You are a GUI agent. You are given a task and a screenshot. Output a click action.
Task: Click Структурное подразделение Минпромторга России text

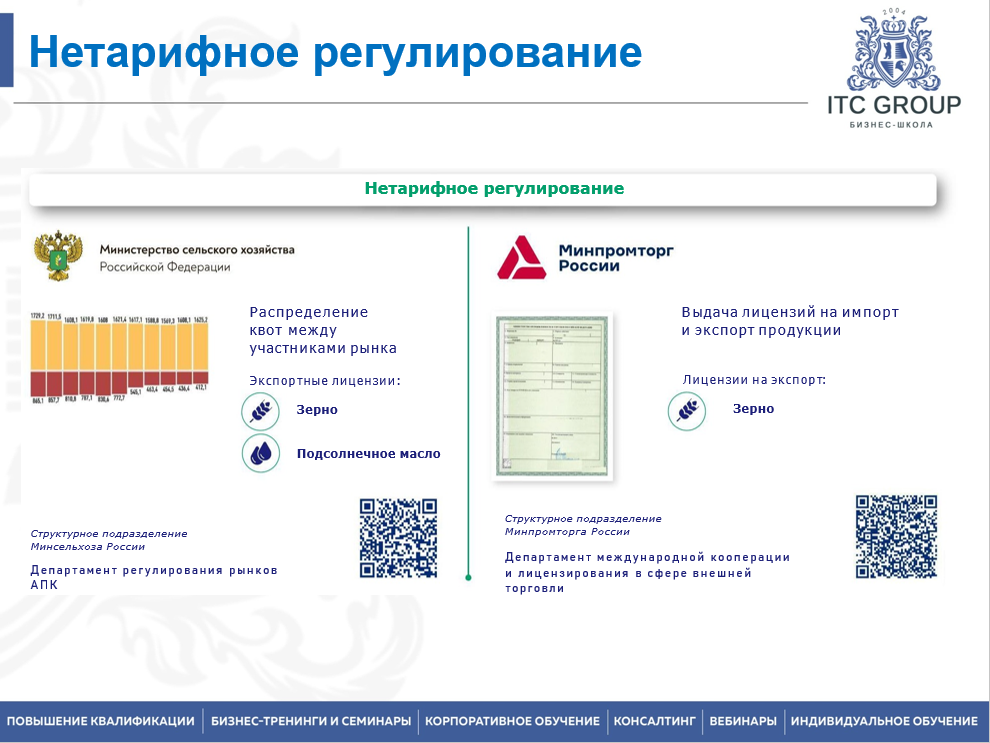coord(583,525)
